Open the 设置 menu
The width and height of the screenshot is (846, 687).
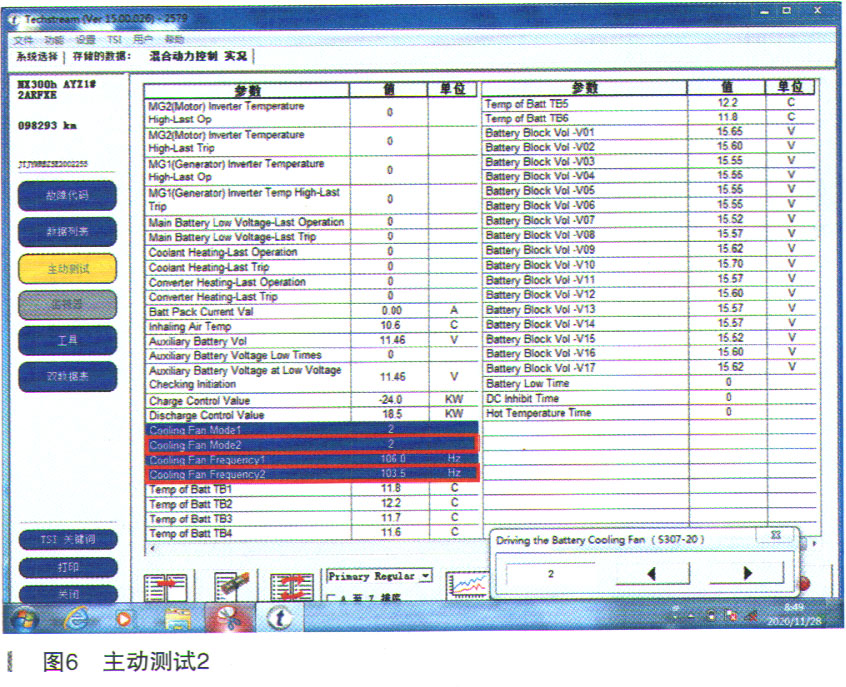(85, 40)
